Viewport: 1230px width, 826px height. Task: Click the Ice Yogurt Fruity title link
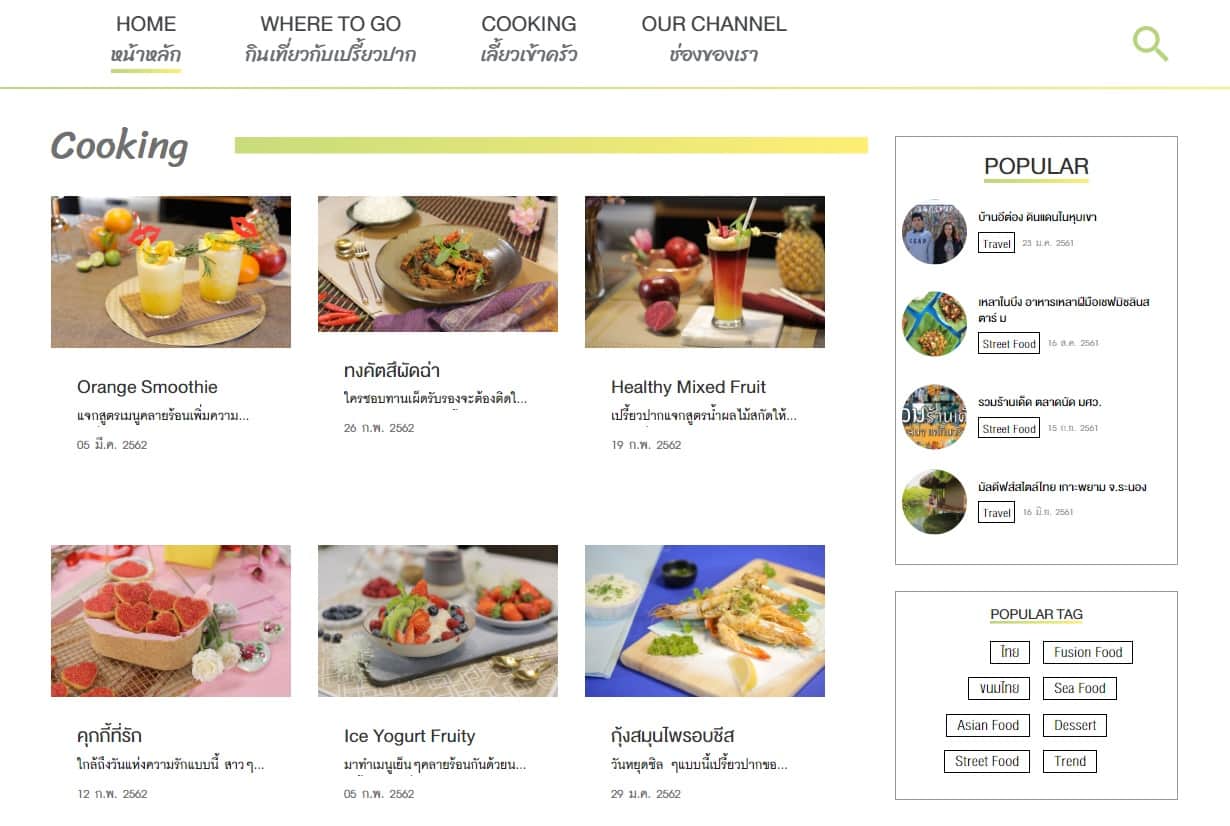[409, 736]
